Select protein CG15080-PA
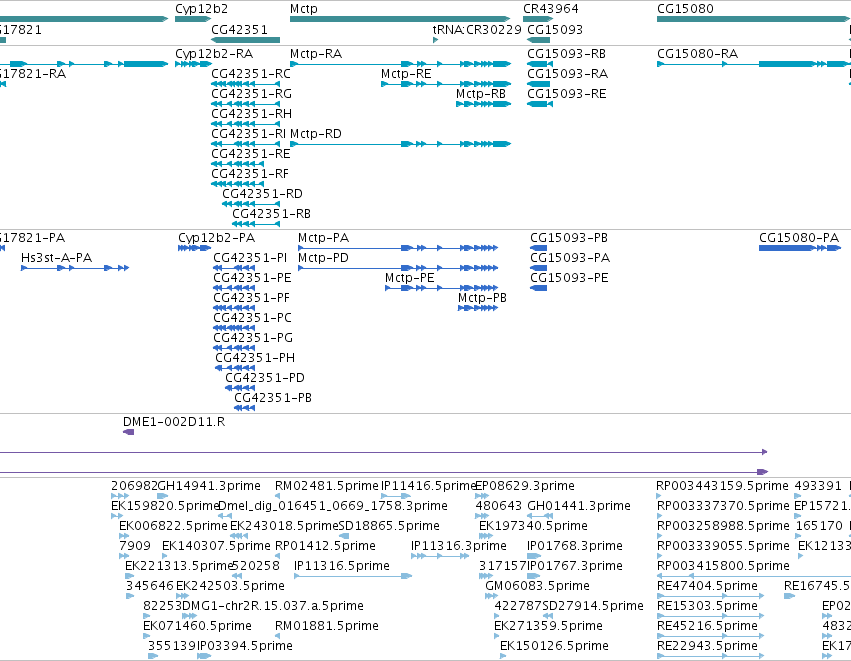Image resolution: width=851 pixels, height=661 pixels. tap(799, 238)
